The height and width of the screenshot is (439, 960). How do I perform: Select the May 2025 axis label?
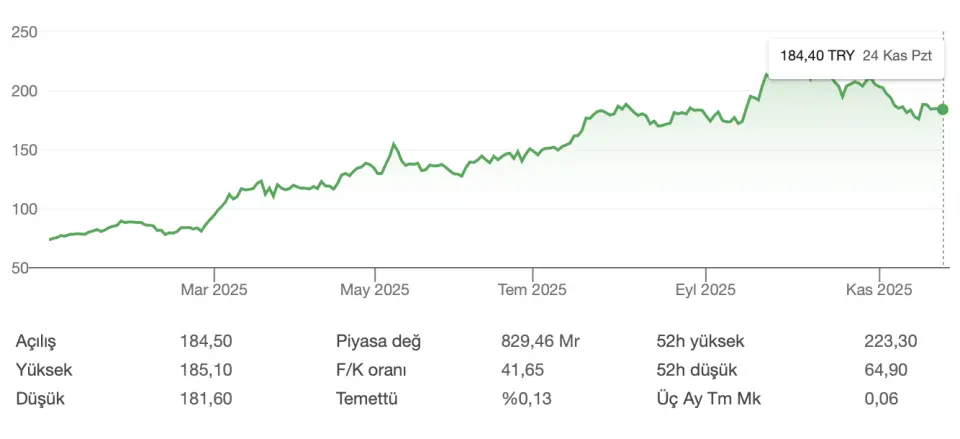click(374, 290)
